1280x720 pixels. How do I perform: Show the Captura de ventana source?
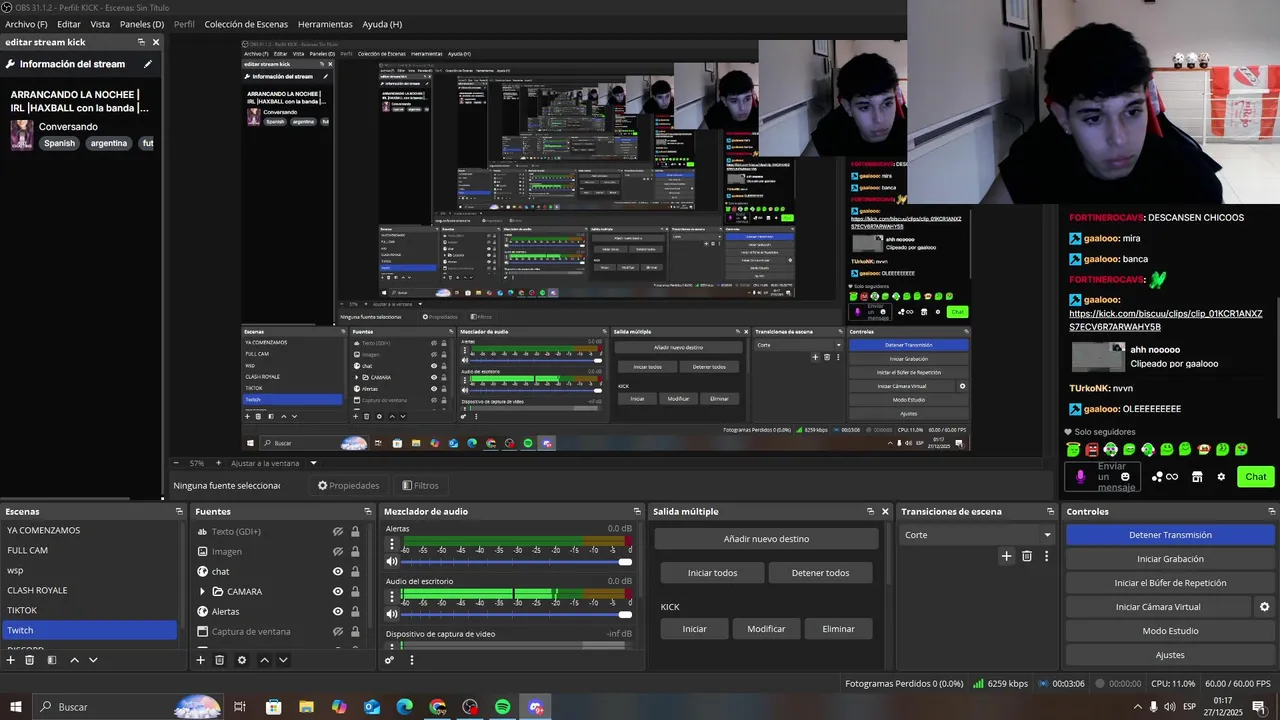(x=338, y=632)
